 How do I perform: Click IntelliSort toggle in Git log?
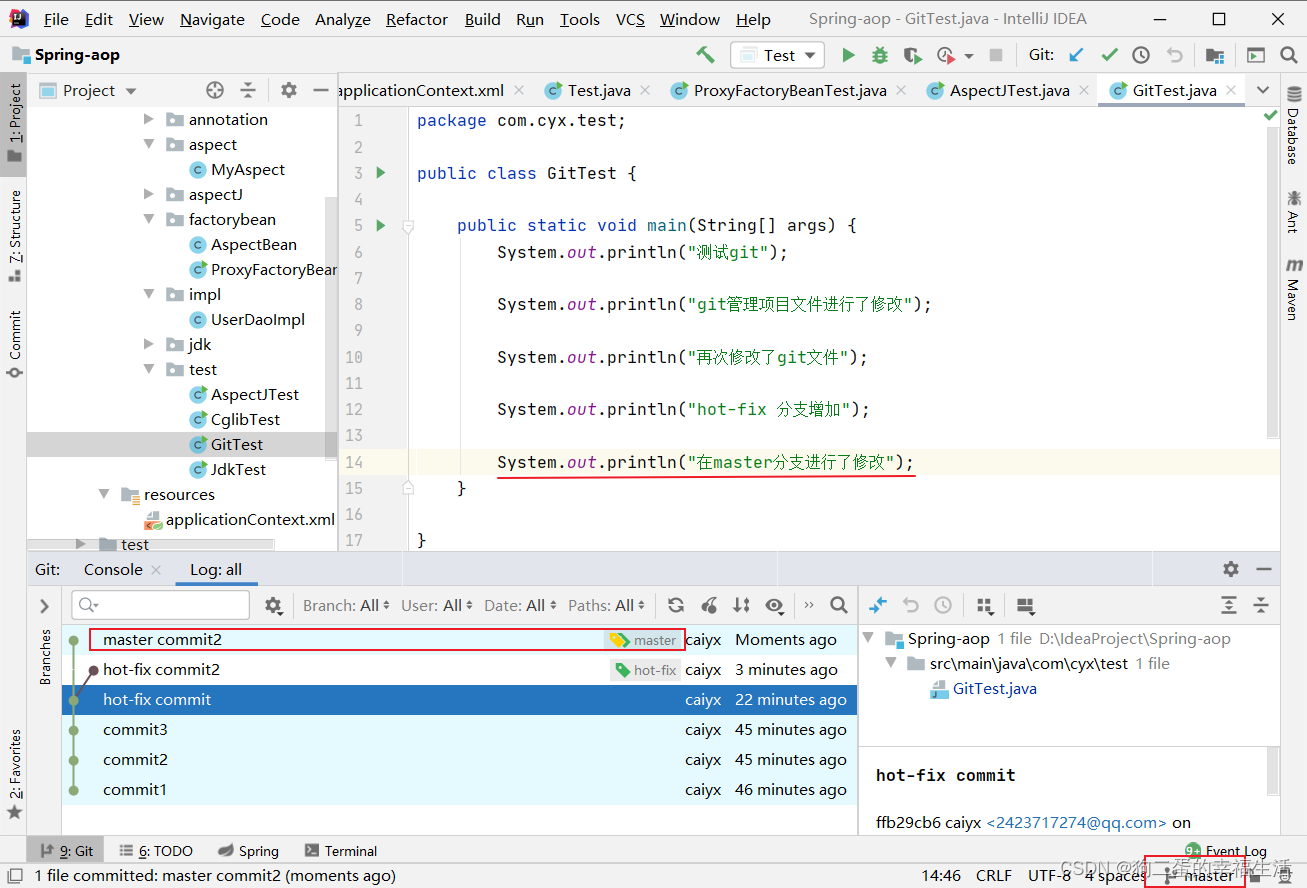[741, 605]
